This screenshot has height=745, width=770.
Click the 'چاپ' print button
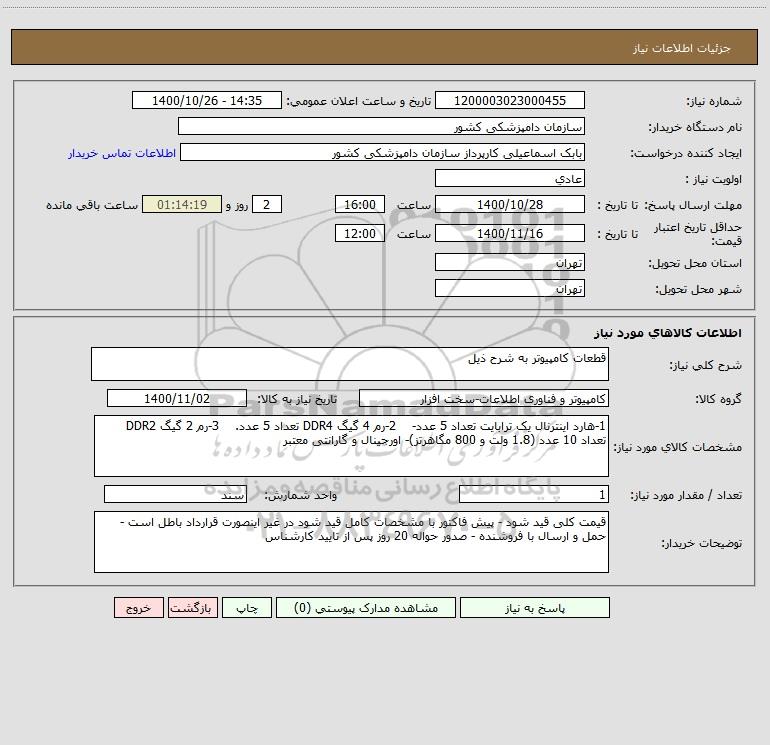click(x=247, y=608)
